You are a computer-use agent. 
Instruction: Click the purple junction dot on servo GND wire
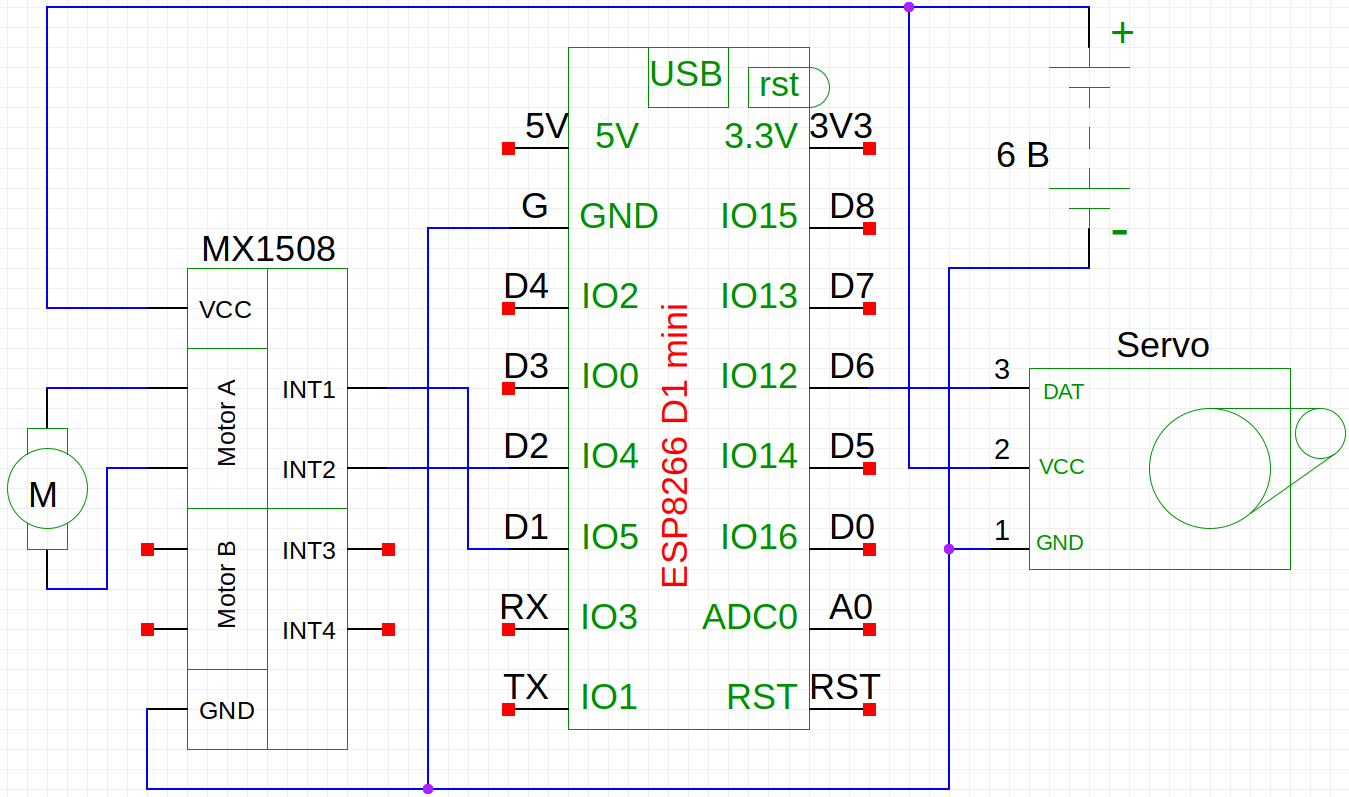[948, 548]
